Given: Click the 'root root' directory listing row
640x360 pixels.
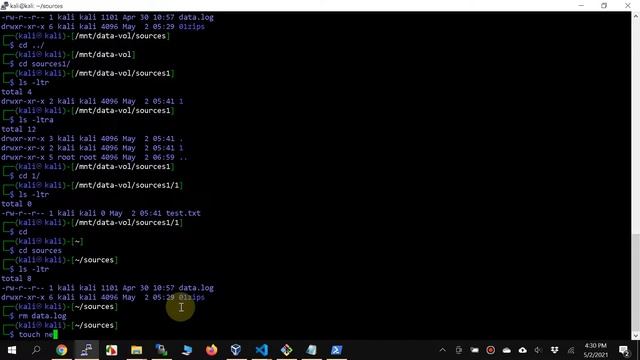Looking at the screenshot, I should [94, 157].
